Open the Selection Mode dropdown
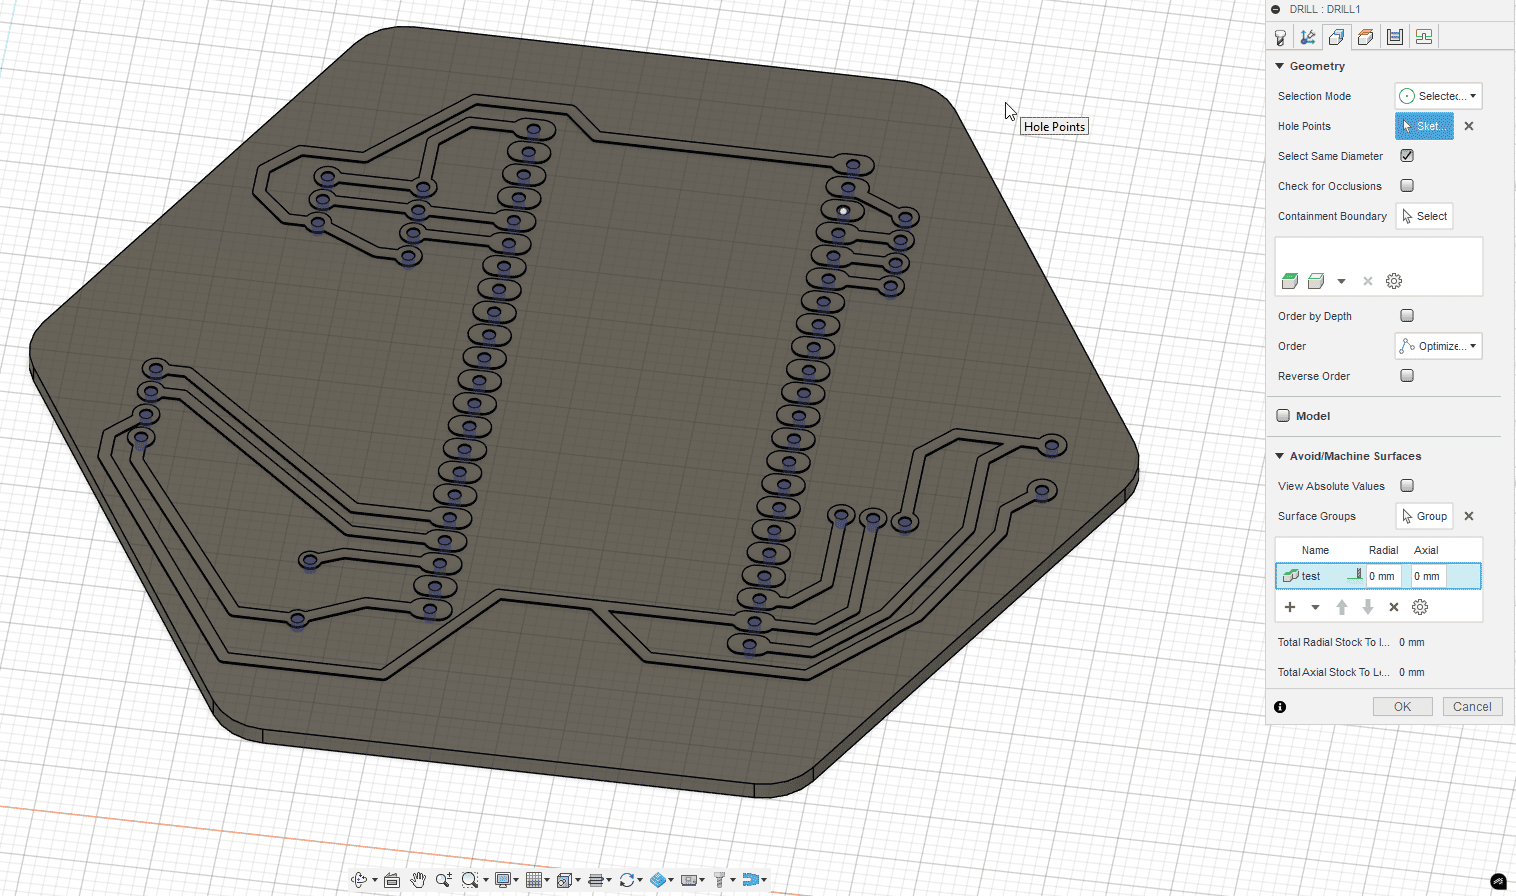1516x896 pixels. [x=1438, y=96]
